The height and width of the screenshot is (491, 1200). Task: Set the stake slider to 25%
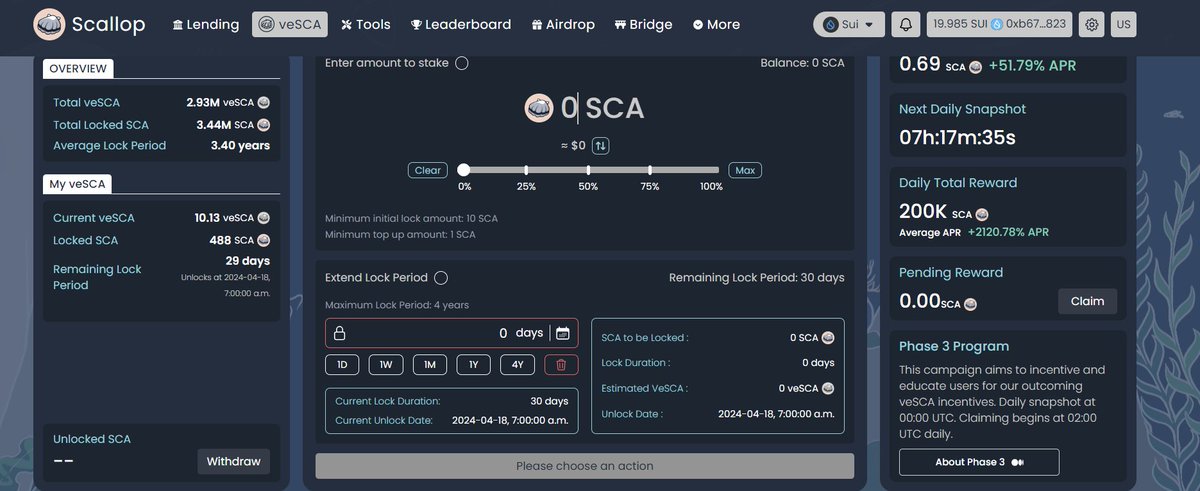tap(526, 170)
